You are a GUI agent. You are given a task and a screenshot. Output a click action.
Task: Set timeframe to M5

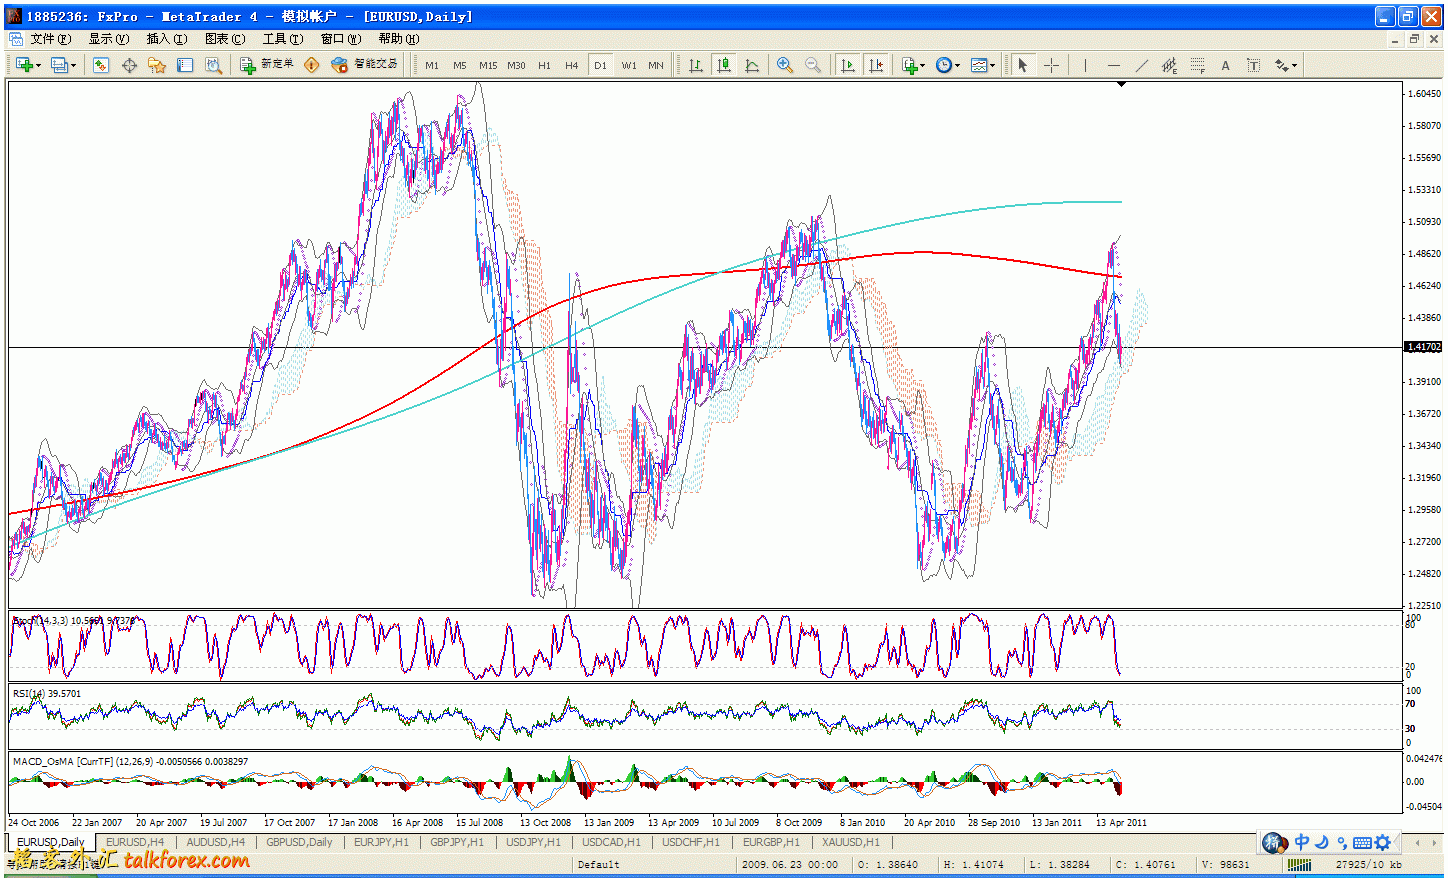click(460, 65)
